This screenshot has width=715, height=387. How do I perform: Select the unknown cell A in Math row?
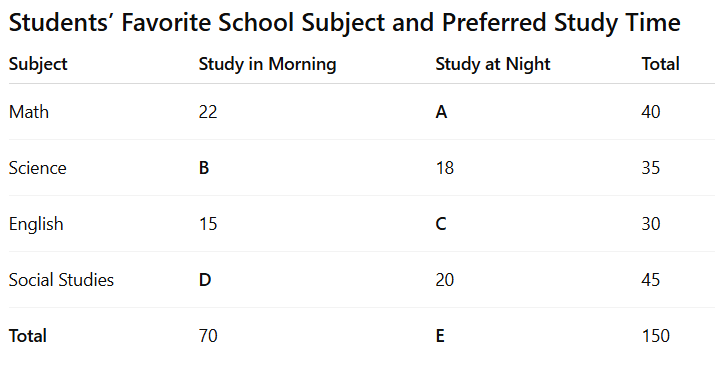441,112
